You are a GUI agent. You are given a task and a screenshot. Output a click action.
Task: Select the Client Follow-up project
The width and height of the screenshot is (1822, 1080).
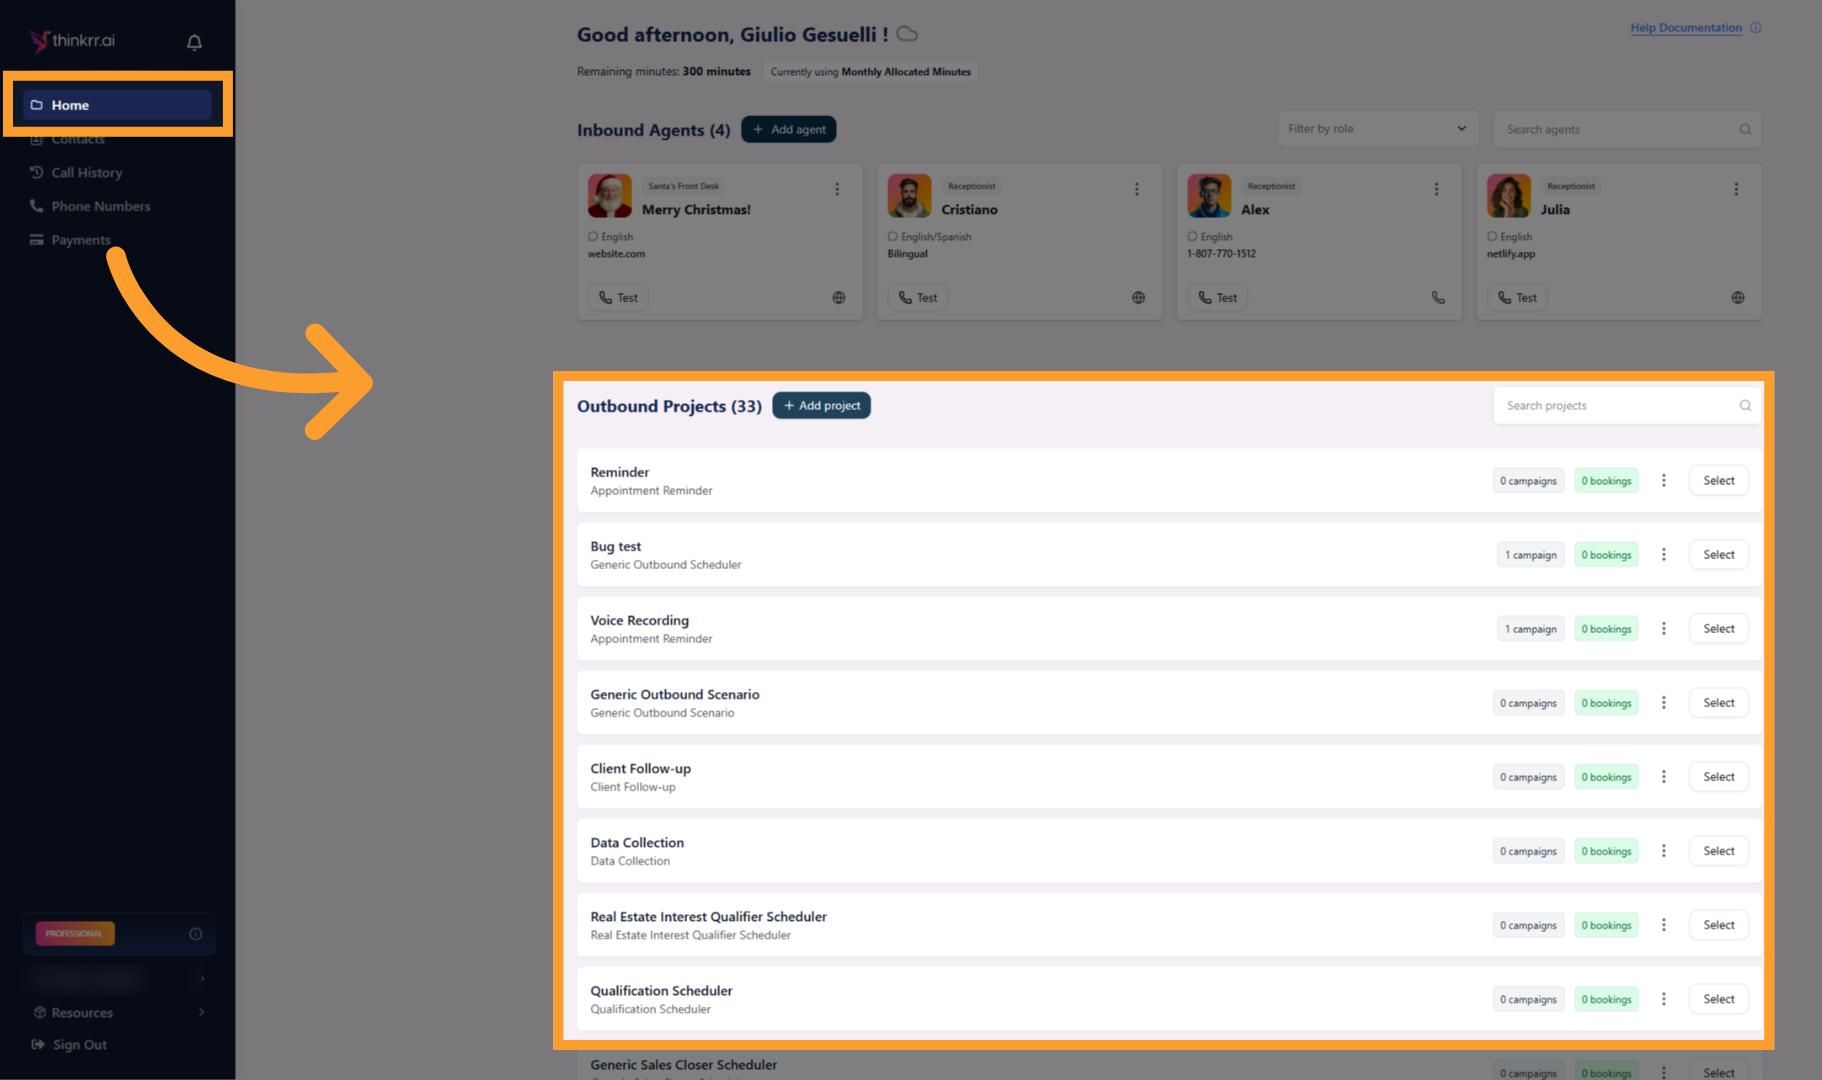pos(1719,777)
